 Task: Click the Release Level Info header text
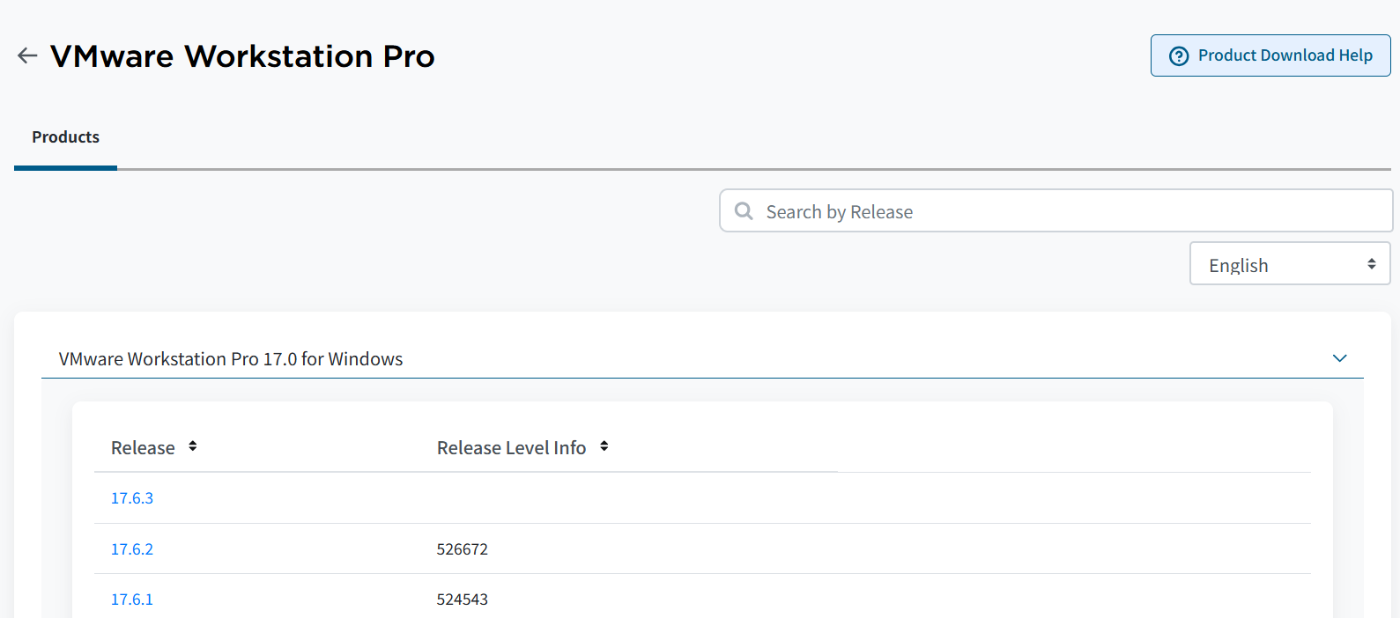click(511, 448)
